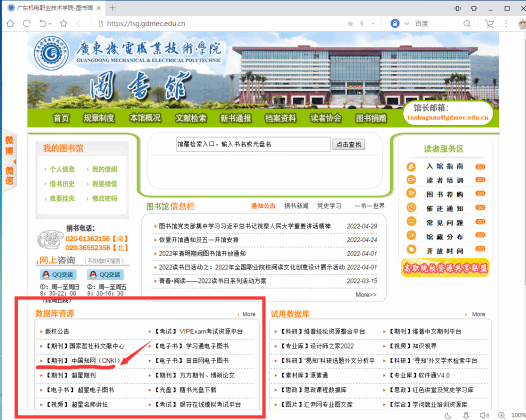Go to 首页 in the green navigation bar
526x420 pixels.
(61, 118)
